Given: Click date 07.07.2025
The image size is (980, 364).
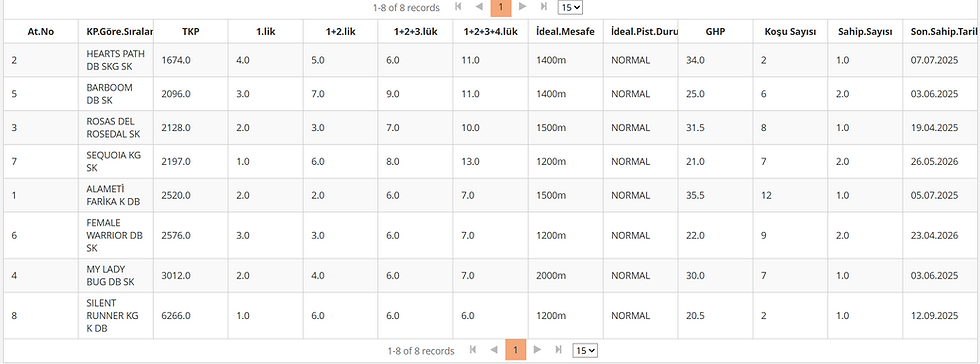Looking at the screenshot, I should point(934,60).
